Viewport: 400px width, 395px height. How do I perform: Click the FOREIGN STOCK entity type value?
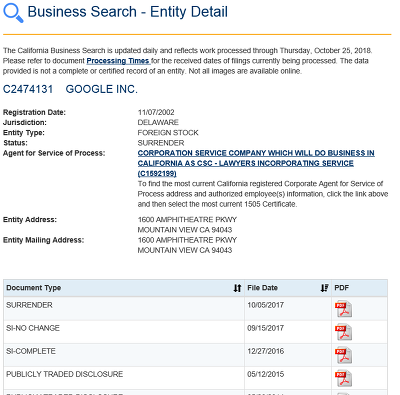(168, 133)
